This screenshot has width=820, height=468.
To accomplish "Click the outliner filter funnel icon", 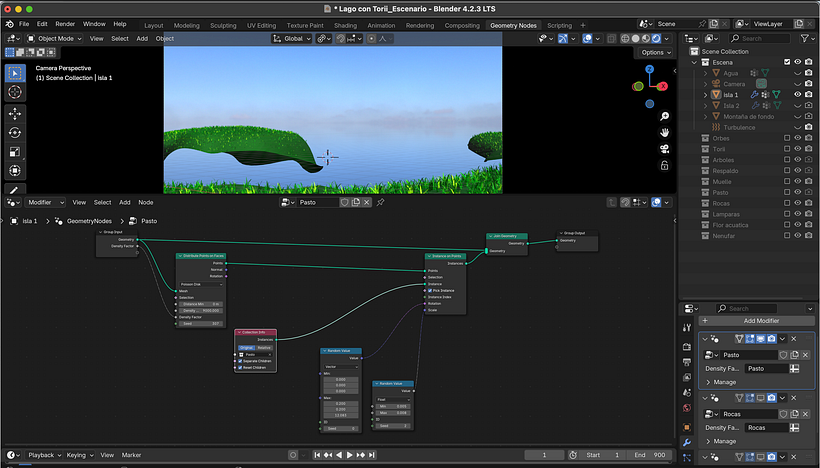I will pyautogui.click(x=805, y=38).
